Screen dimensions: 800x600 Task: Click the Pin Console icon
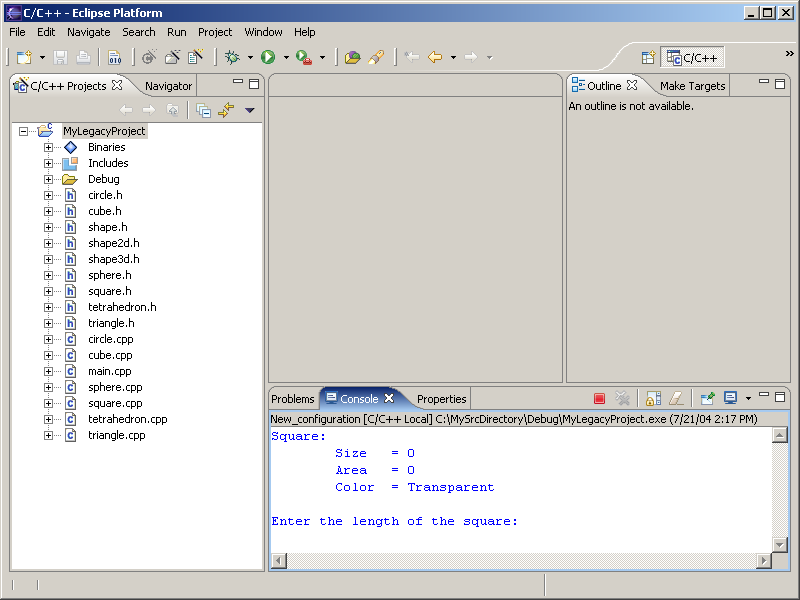(x=707, y=399)
